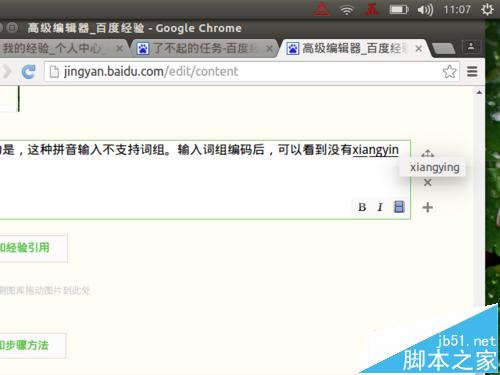The height and width of the screenshot is (375, 500).
Task: Click the red triangle tray indicator
Action: (x=322, y=9)
